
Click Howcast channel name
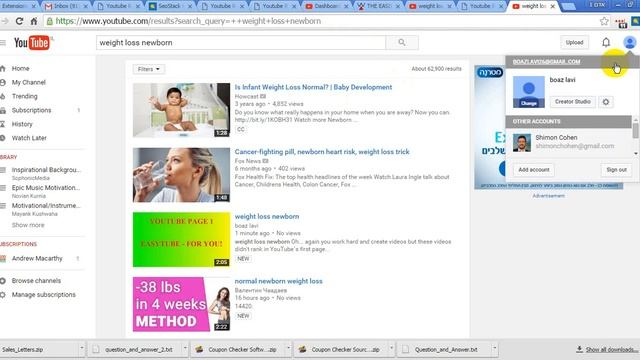247,96
